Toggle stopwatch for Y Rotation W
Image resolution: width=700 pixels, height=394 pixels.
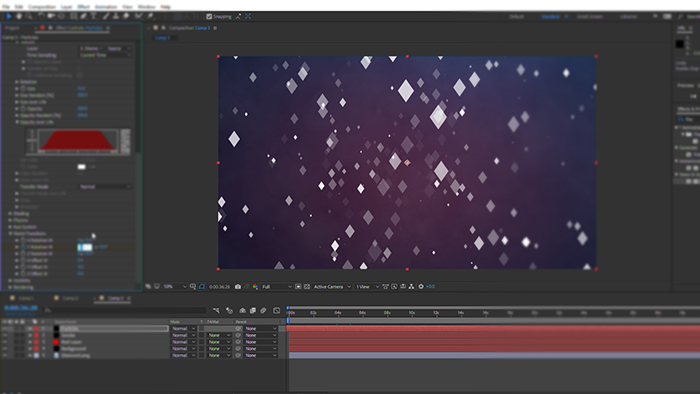coord(23,247)
